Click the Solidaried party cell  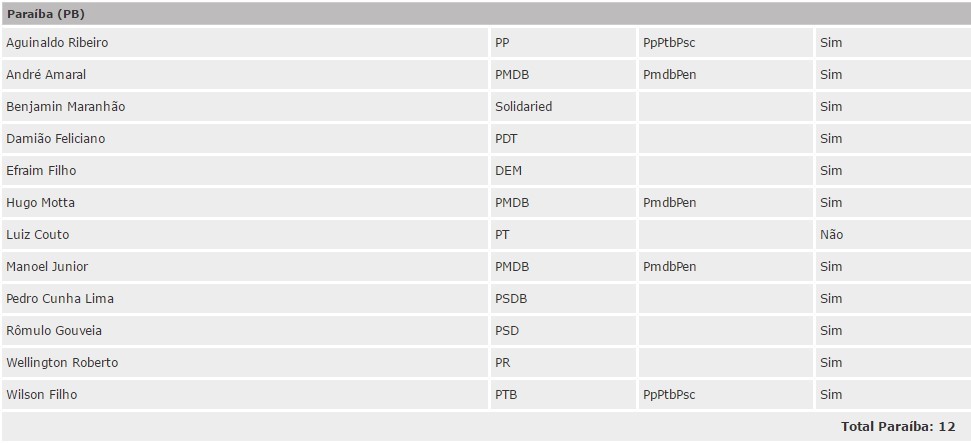564,107
